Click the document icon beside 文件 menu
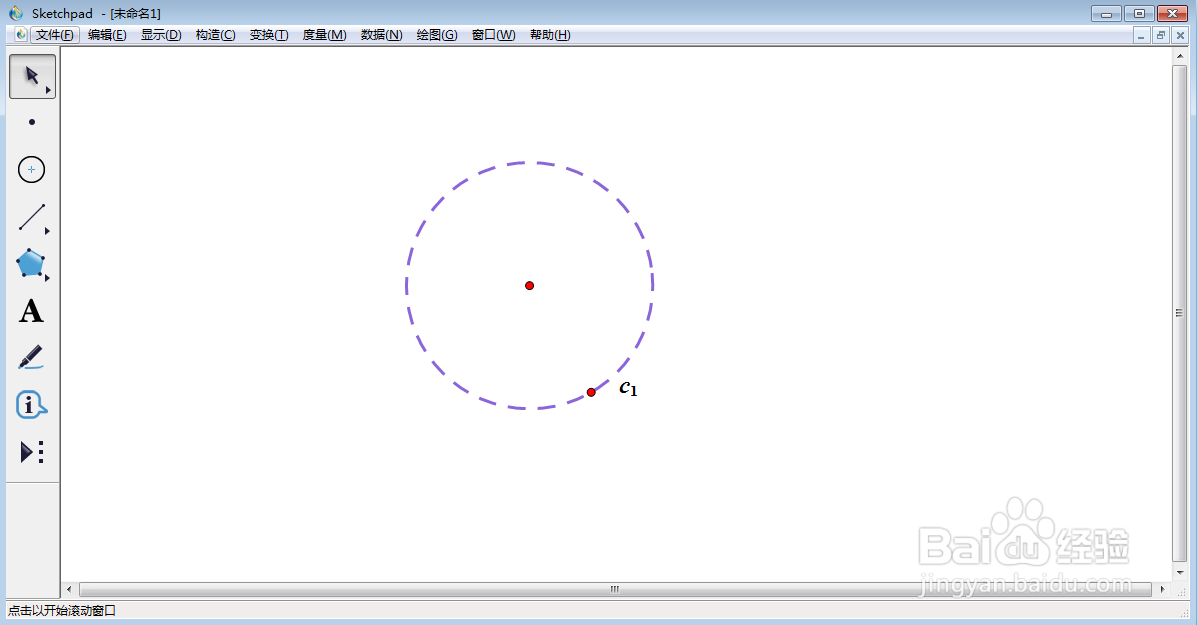The width and height of the screenshot is (1197, 625). pyautogui.click(x=21, y=35)
